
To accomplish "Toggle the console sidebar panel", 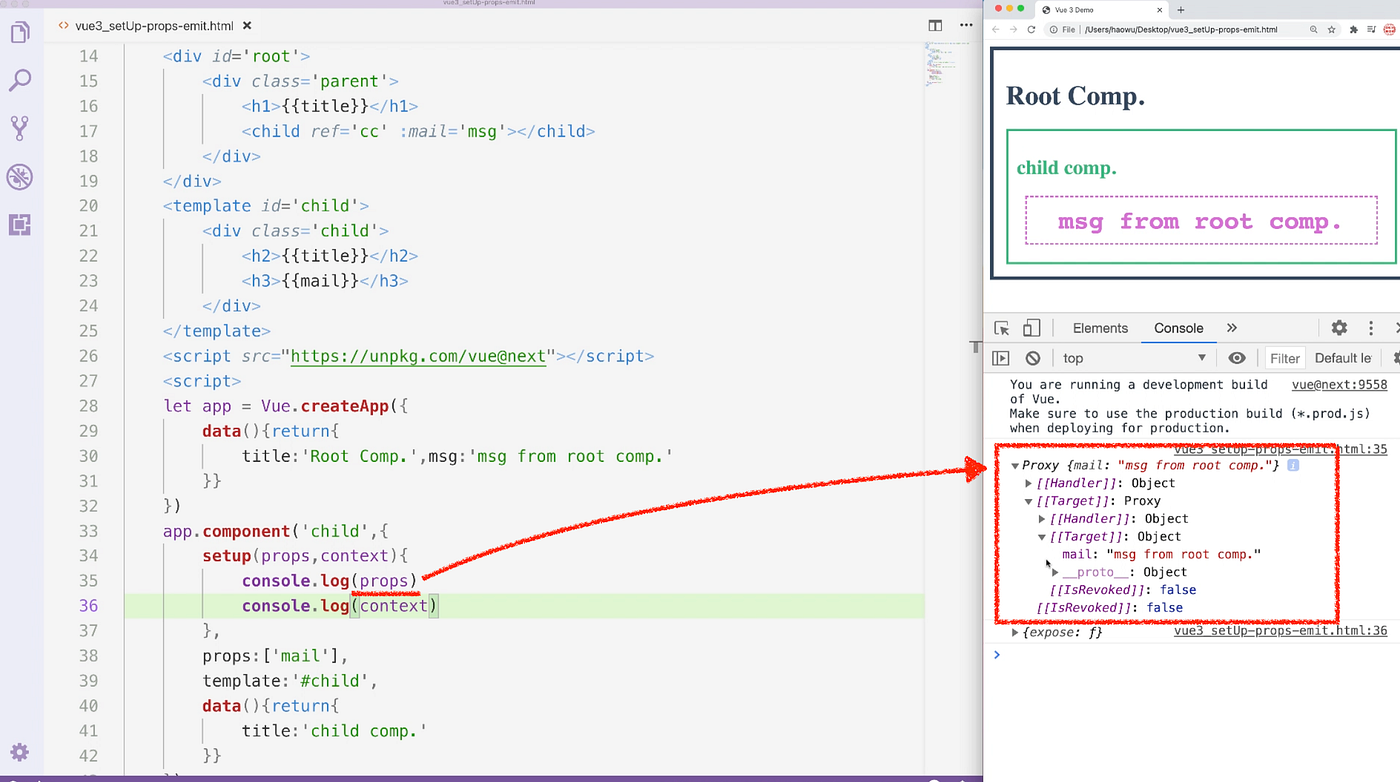I will point(1001,358).
